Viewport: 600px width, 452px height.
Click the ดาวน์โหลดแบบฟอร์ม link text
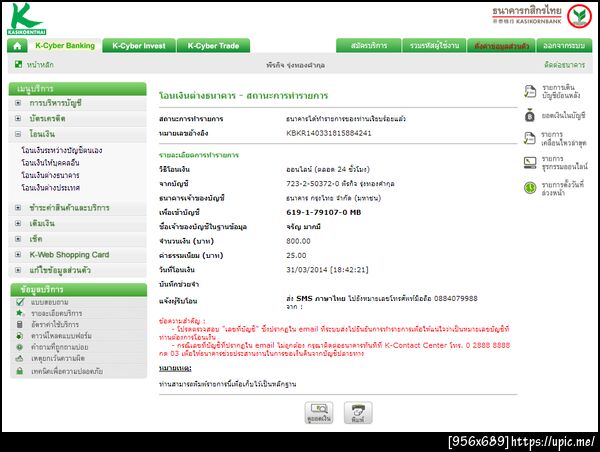point(61,336)
